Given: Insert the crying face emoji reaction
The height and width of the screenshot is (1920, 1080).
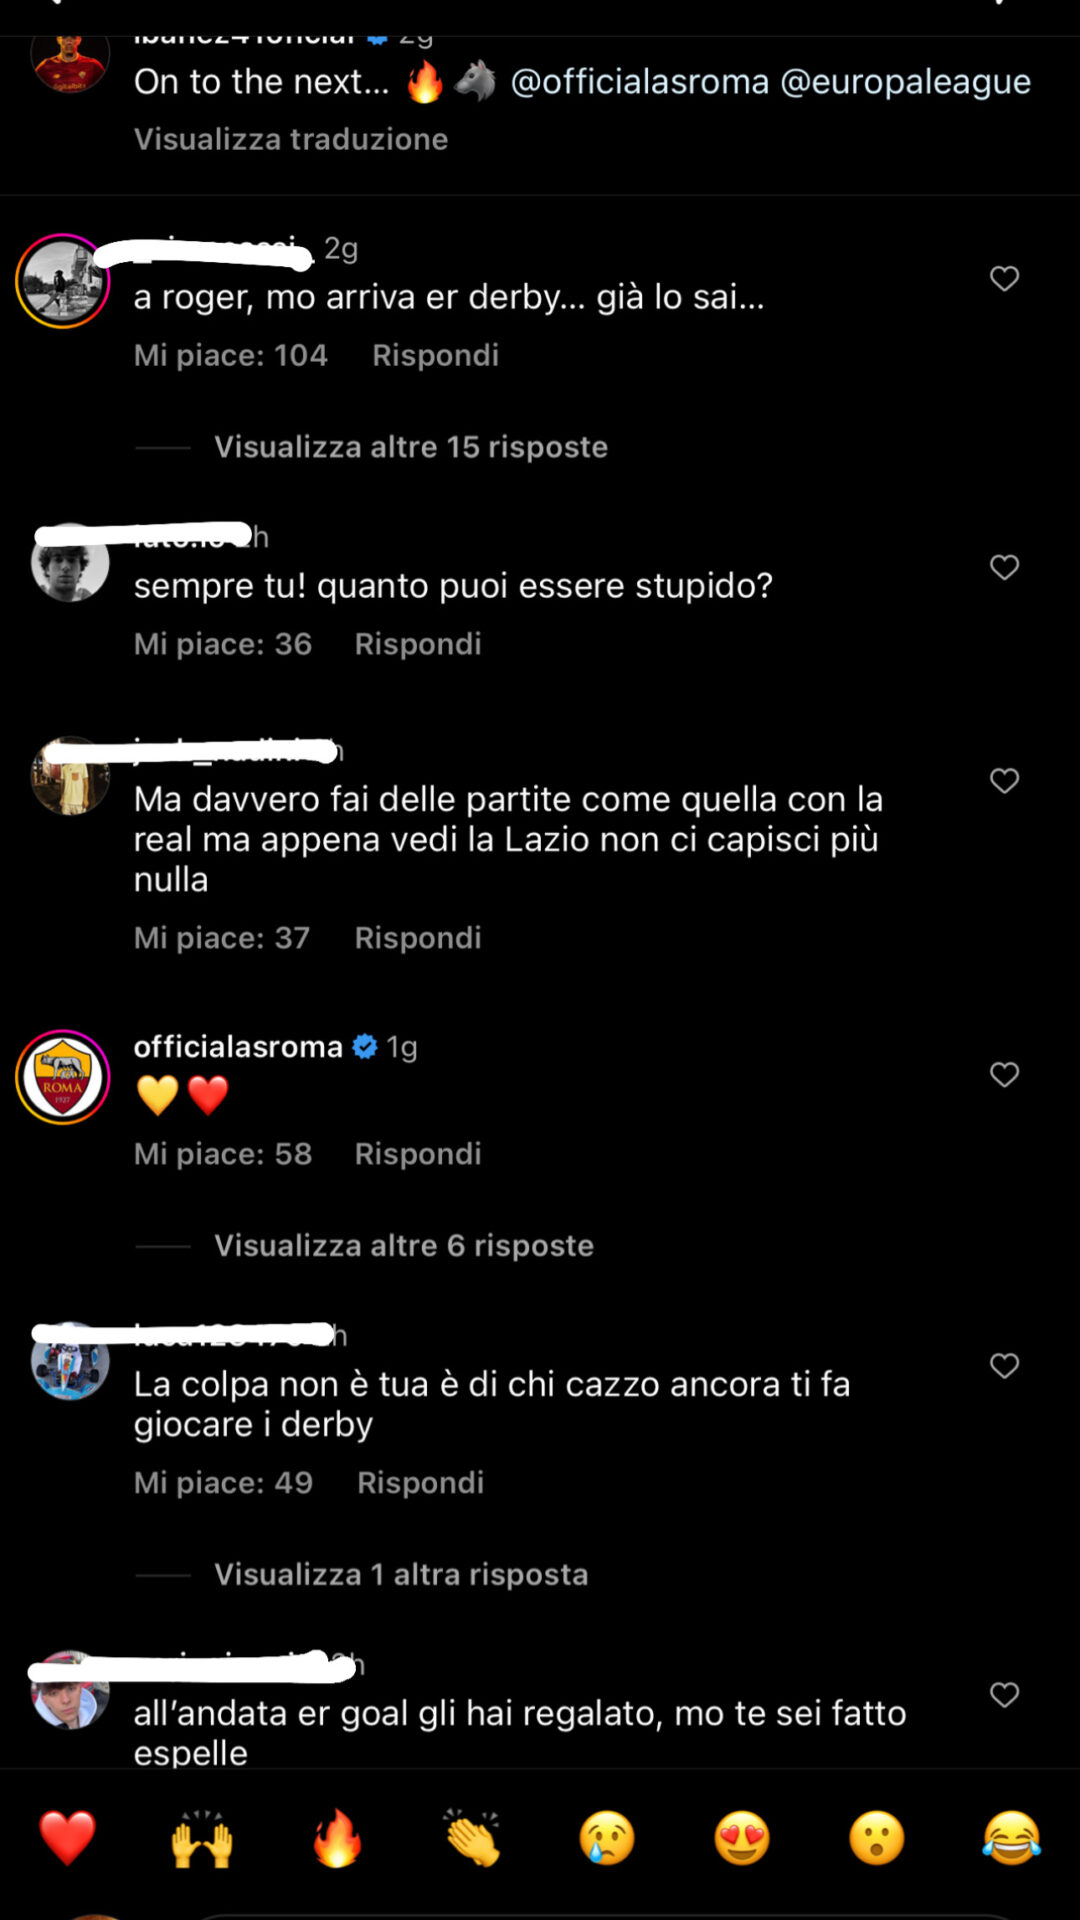Looking at the screenshot, I should click(x=607, y=1838).
